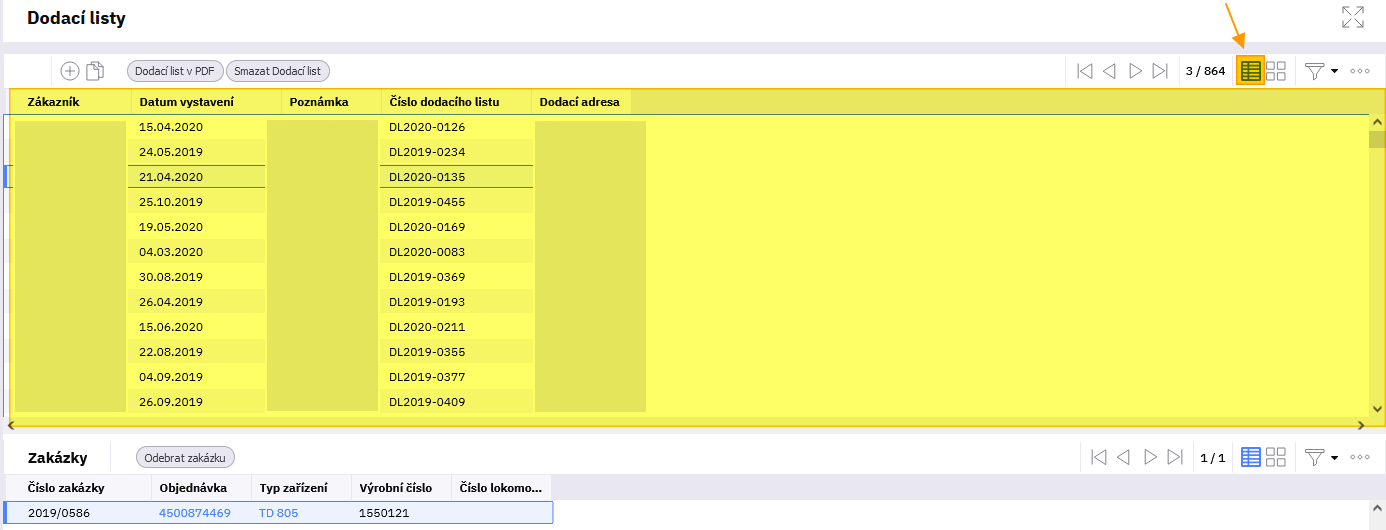Click the filter funnel icon in Zakázky

(1315, 457)
